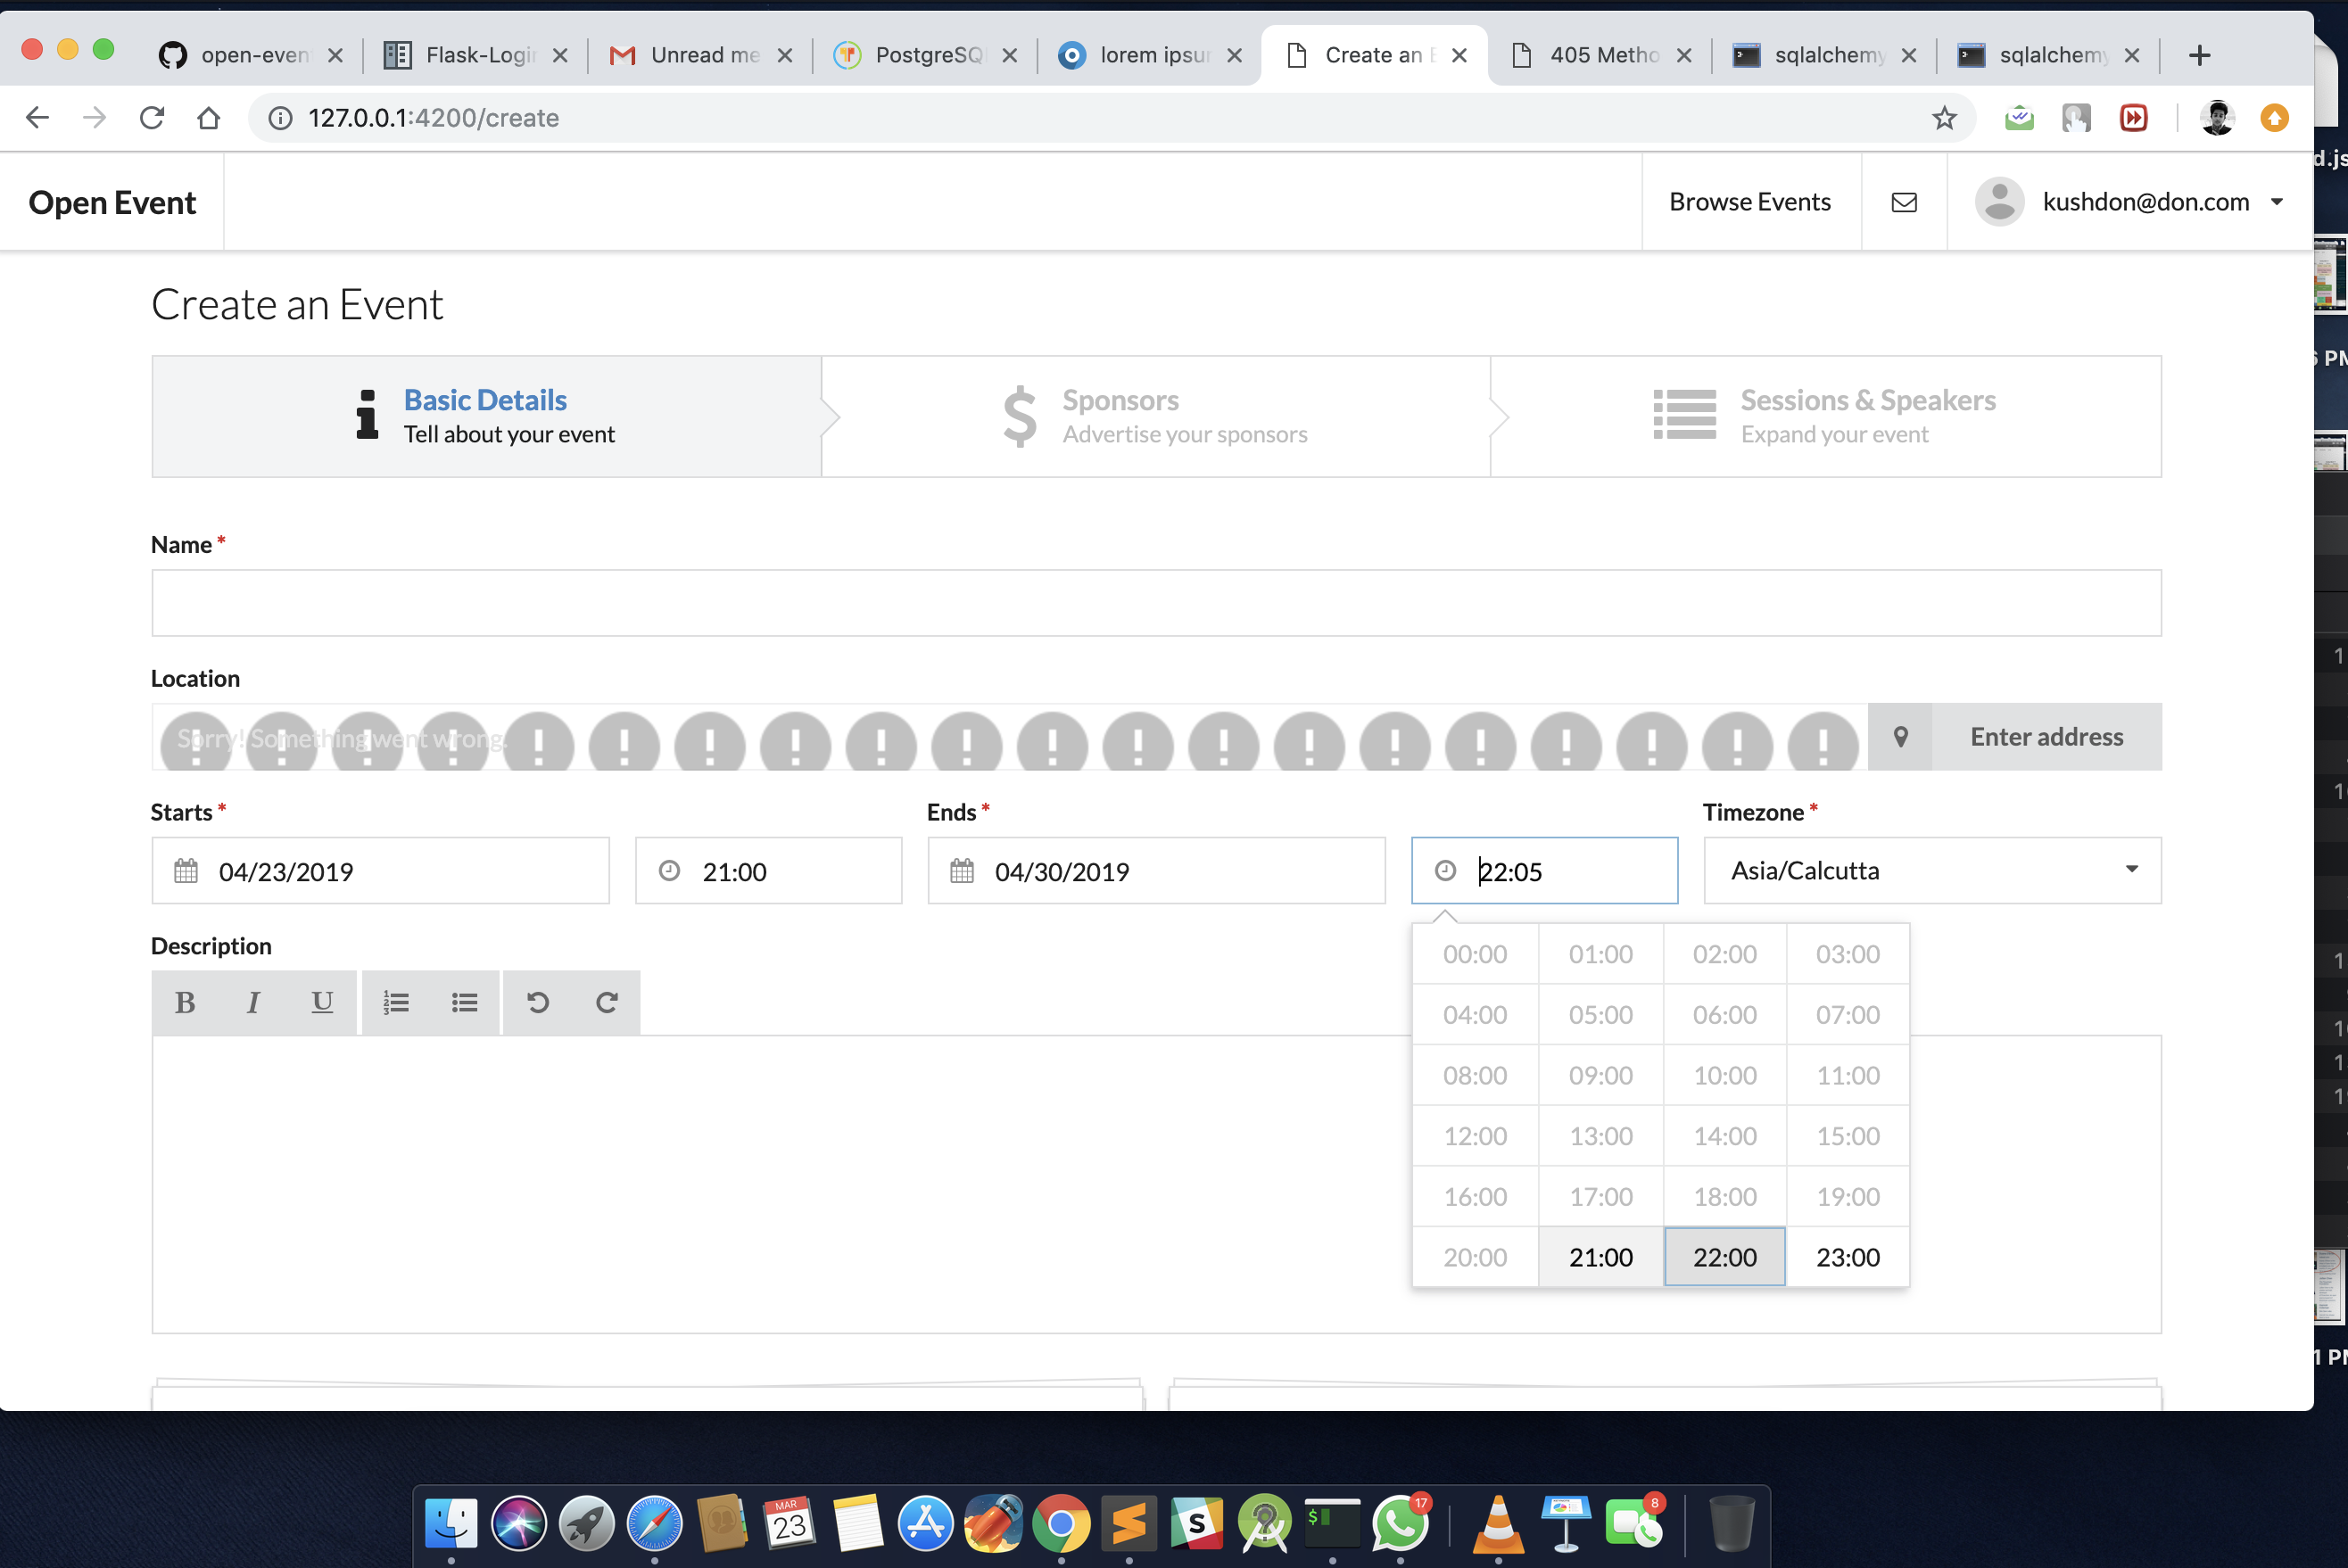The width and height of the screenshot is (2348, 1568).
Task: Open the Timezone Asia/Calcutta dropdown
Action: [1931, 871]
